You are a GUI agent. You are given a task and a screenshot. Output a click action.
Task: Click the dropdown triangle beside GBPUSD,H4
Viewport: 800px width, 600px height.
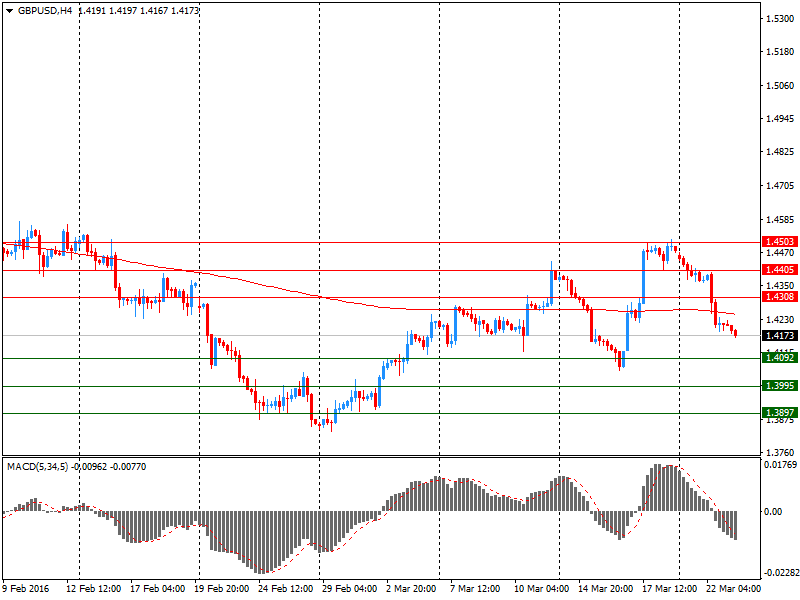click(x=9, y=11)
